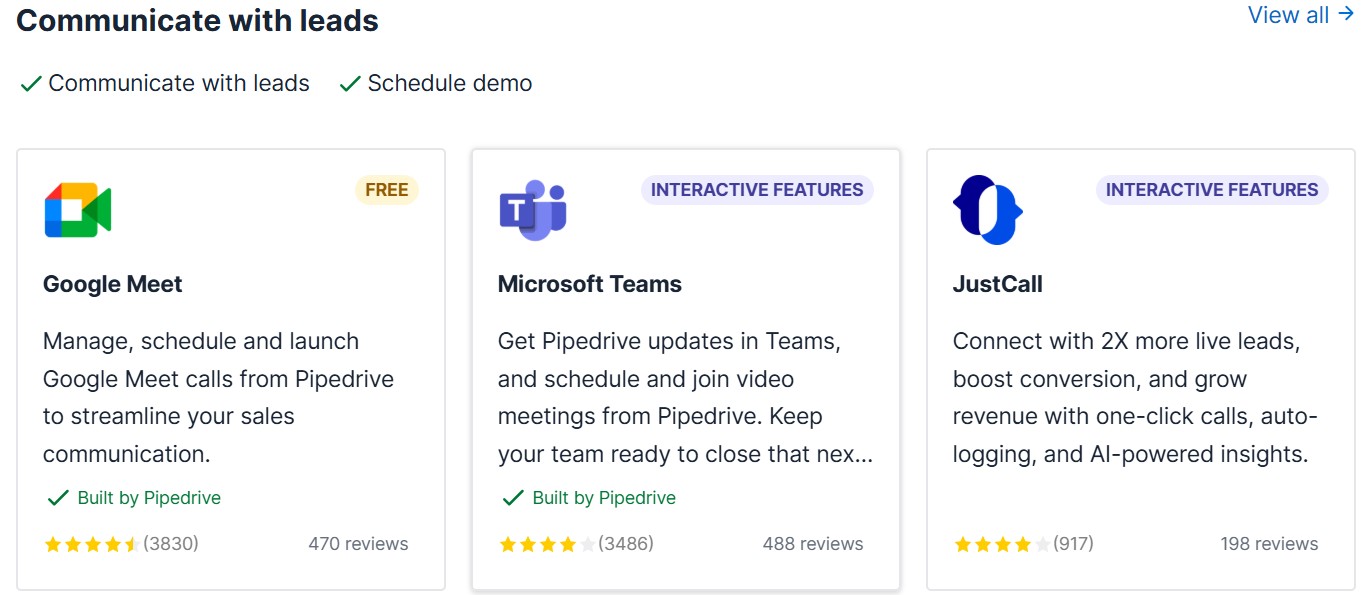The width and height of the screenshot is (1362, 595).
Task: Click the Google Meet description text
Action: (218, 398)
